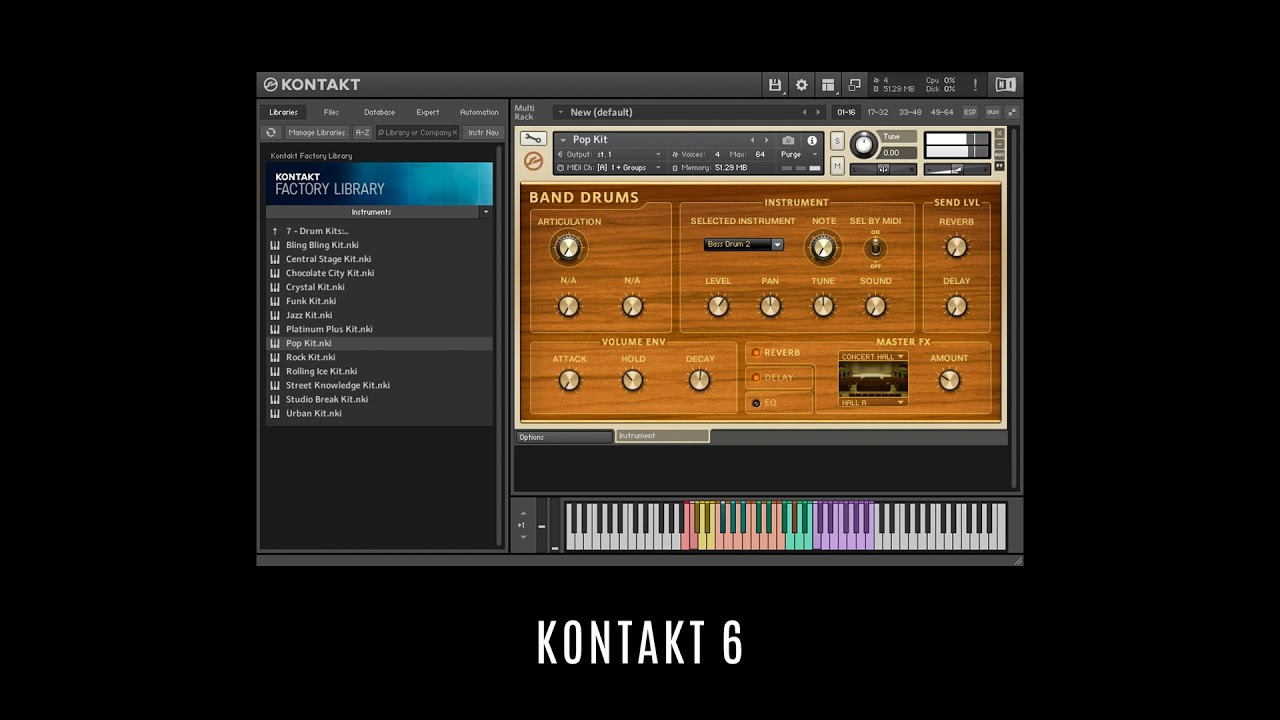Click the minimized view icon
The height and width of the screenshot is (720, 1280).
[854, 85]
